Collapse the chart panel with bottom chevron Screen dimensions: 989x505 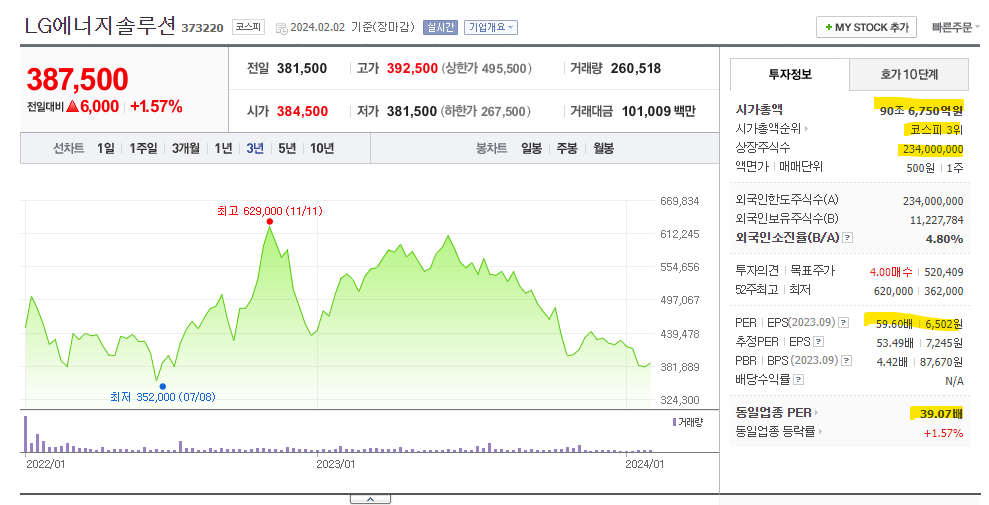370,499
